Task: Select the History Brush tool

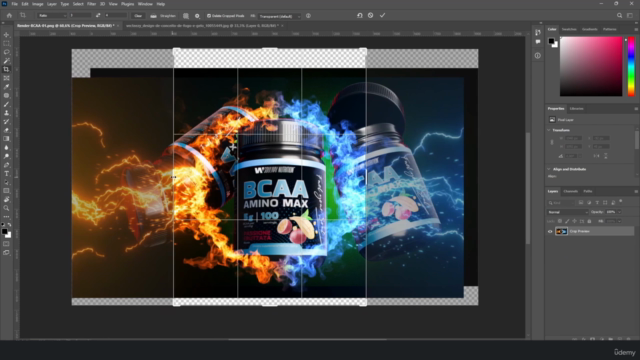Action: (x=6, y=122)
